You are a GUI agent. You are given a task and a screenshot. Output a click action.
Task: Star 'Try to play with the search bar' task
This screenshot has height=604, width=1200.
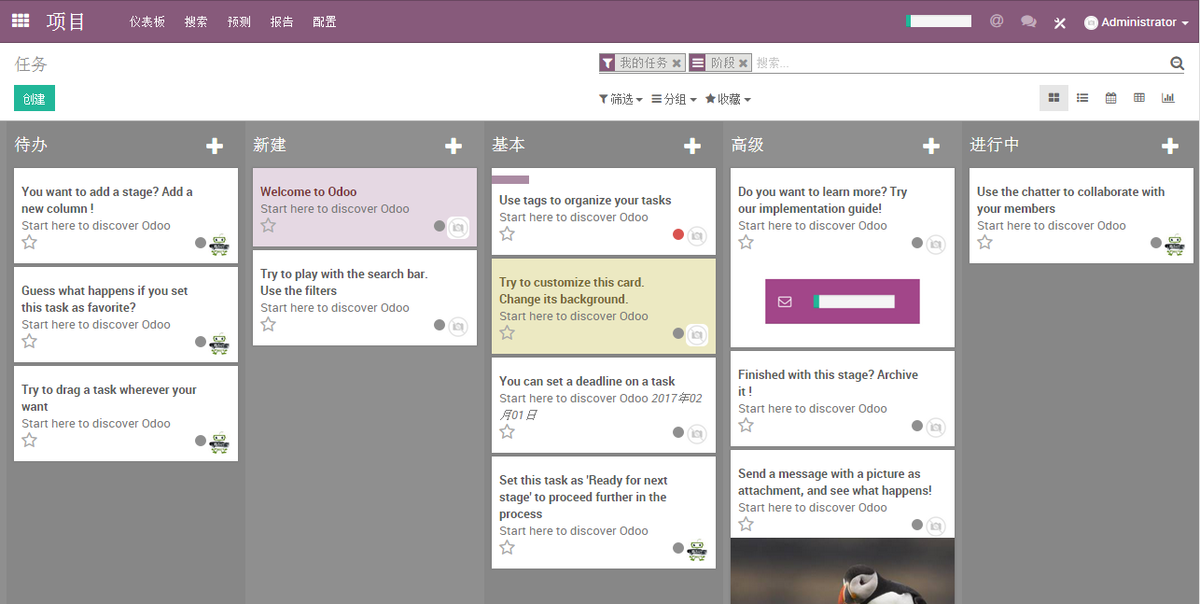pos(268,324)
